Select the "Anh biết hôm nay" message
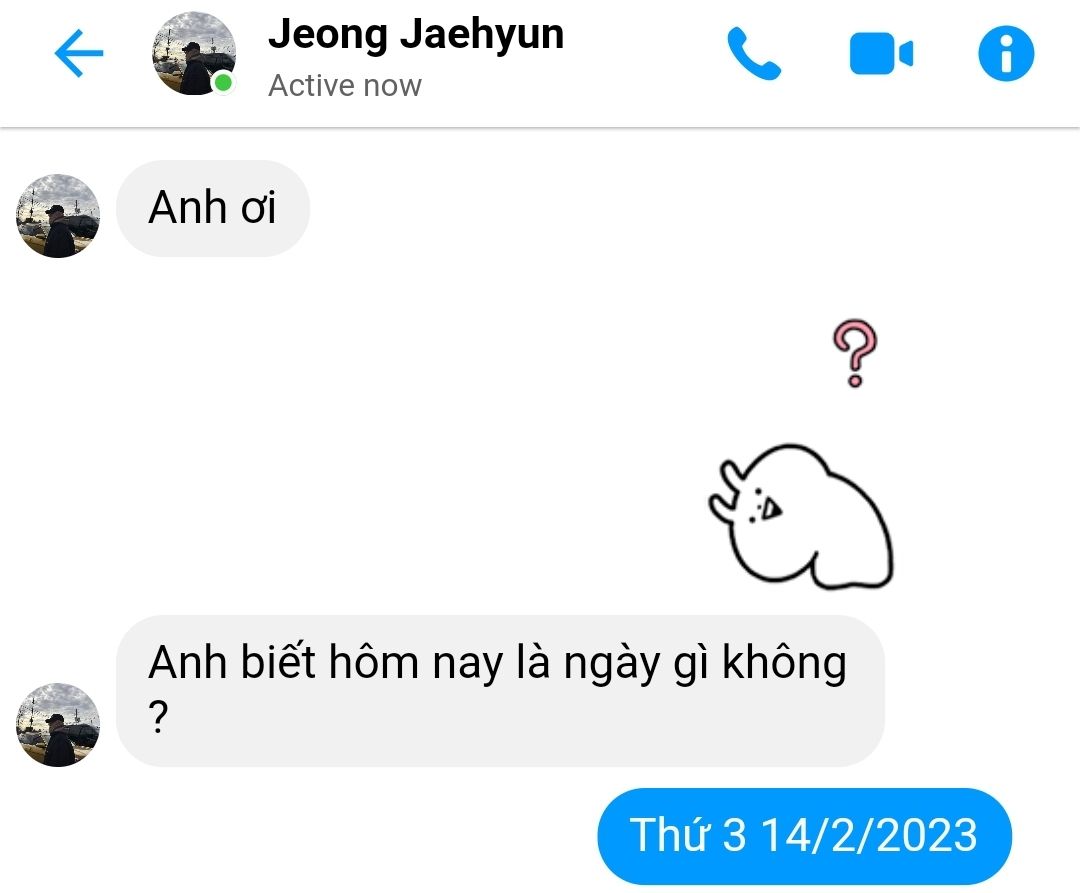 [500, 691]
